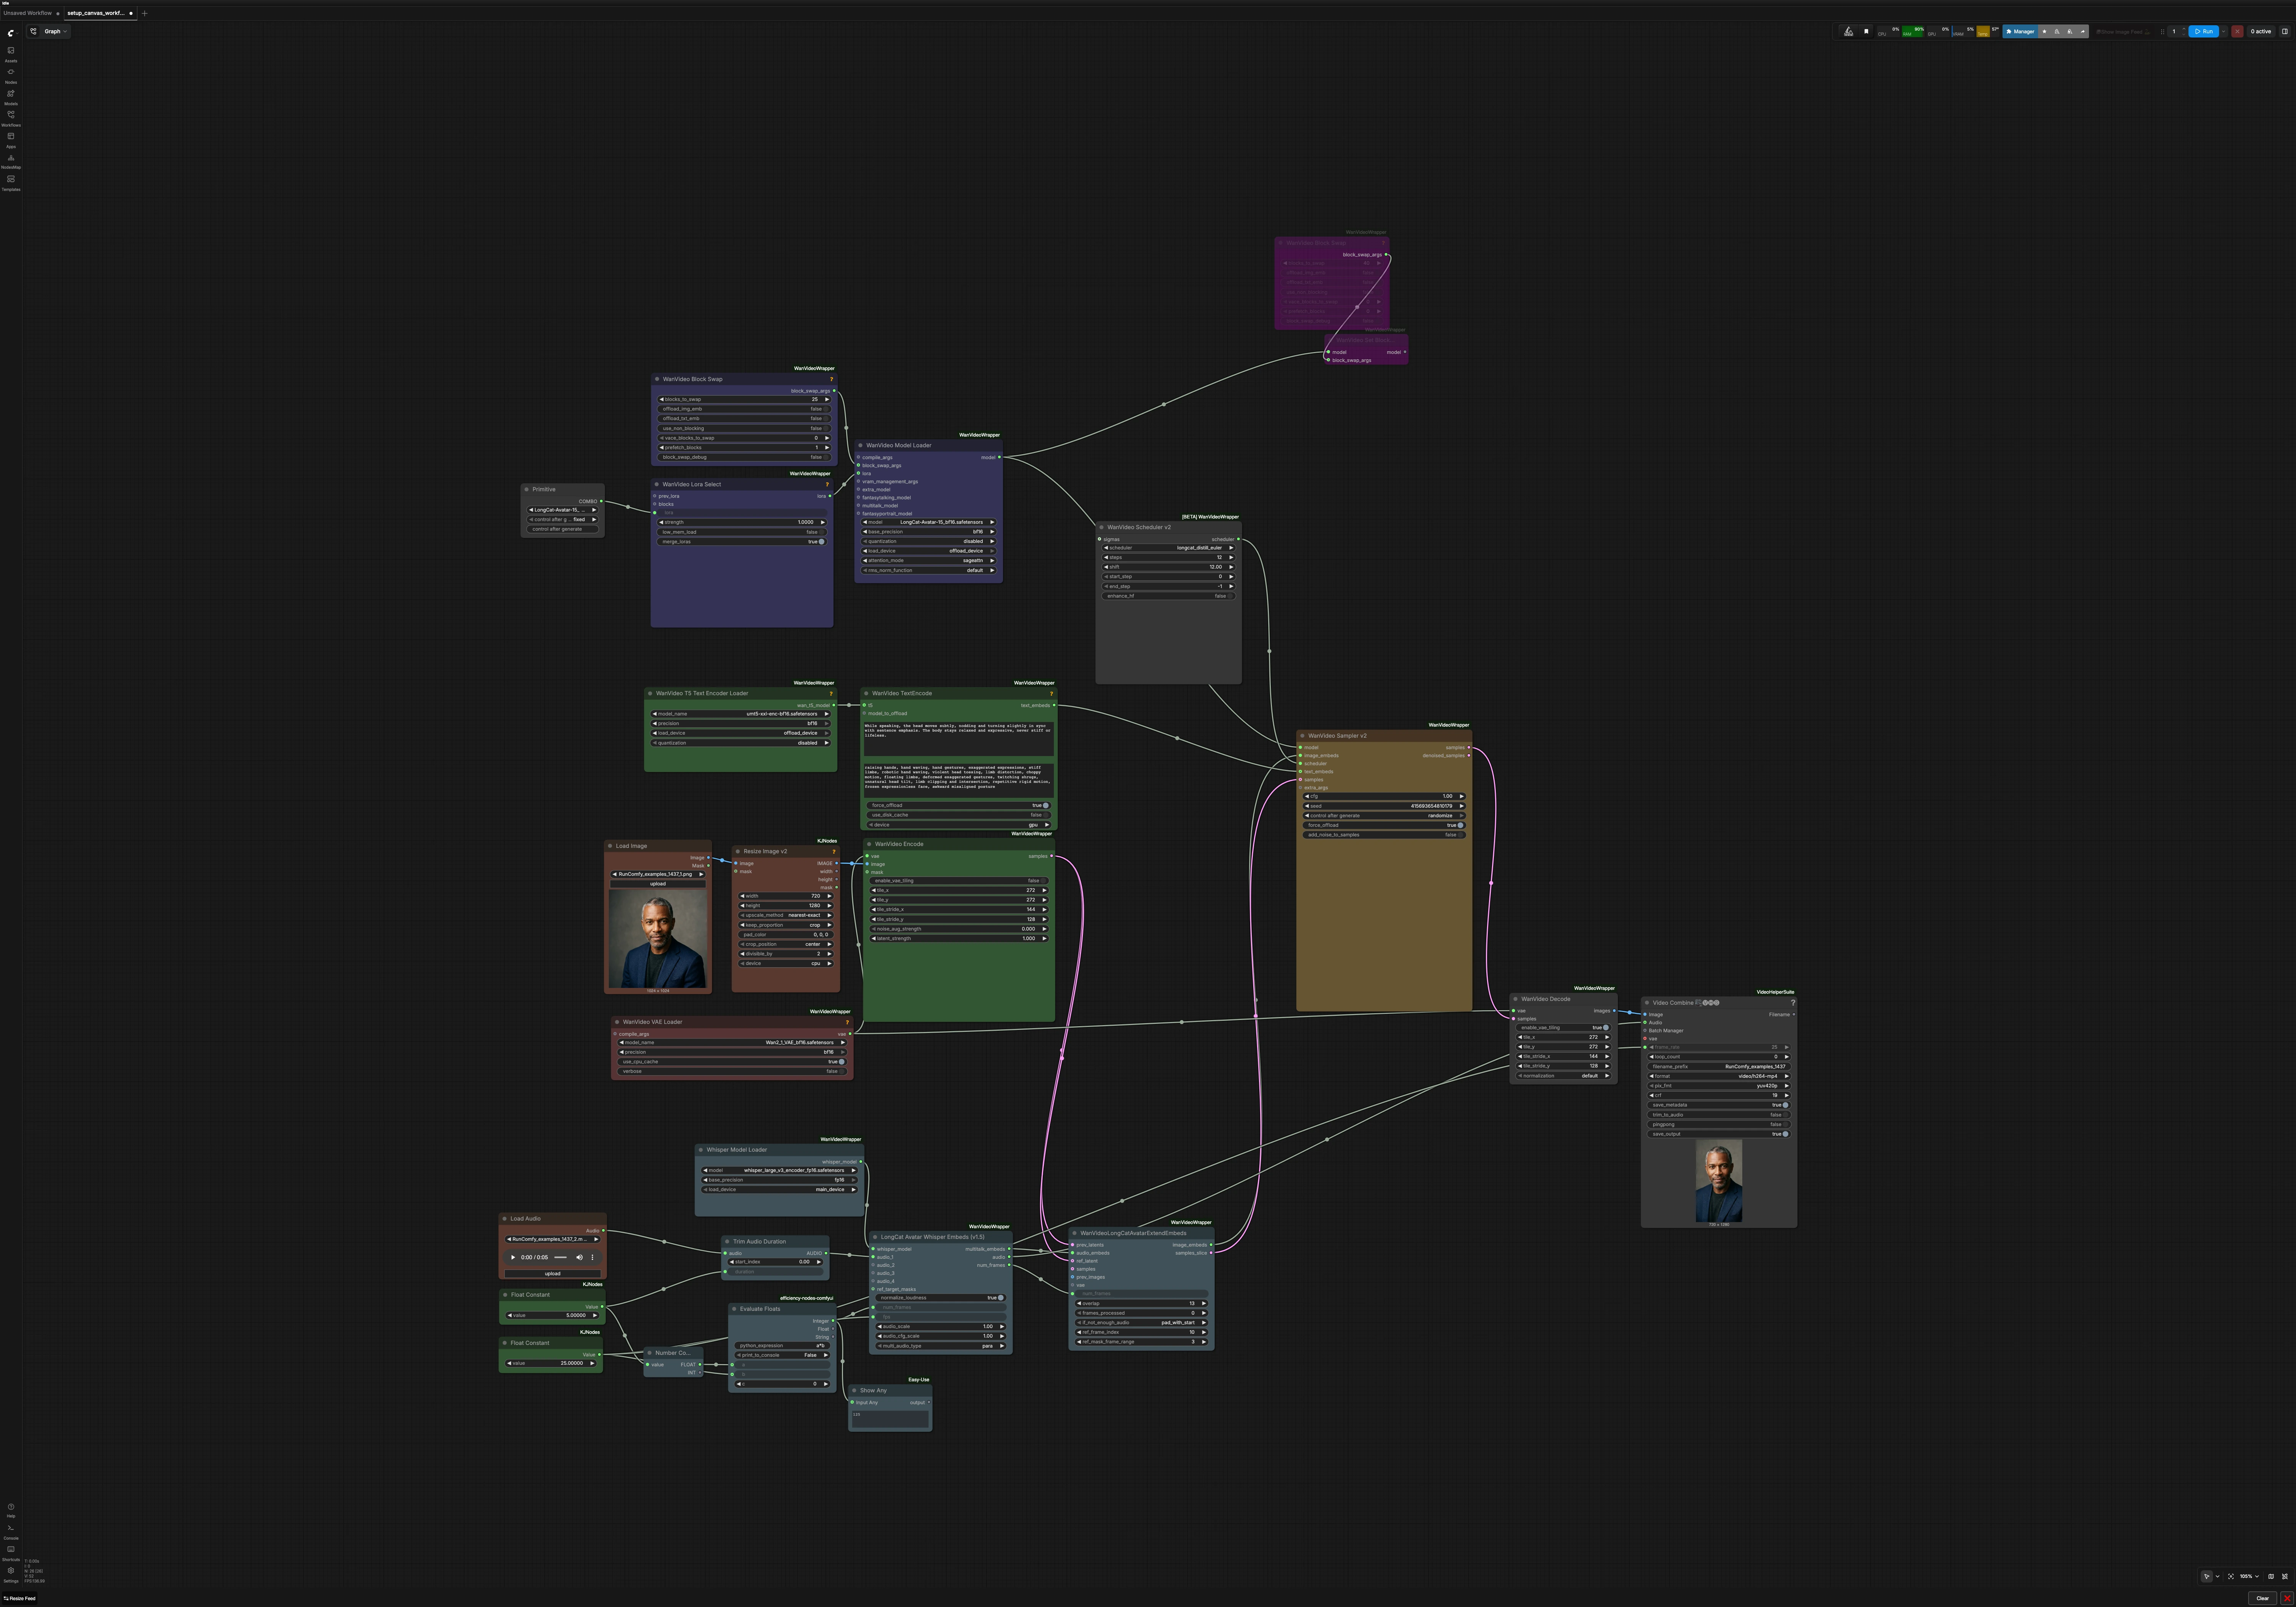The width and height of the screenshot is (2296, 1607).
Task: Click help icon on Video Combine node
Action: (x=1793, y=1003)
